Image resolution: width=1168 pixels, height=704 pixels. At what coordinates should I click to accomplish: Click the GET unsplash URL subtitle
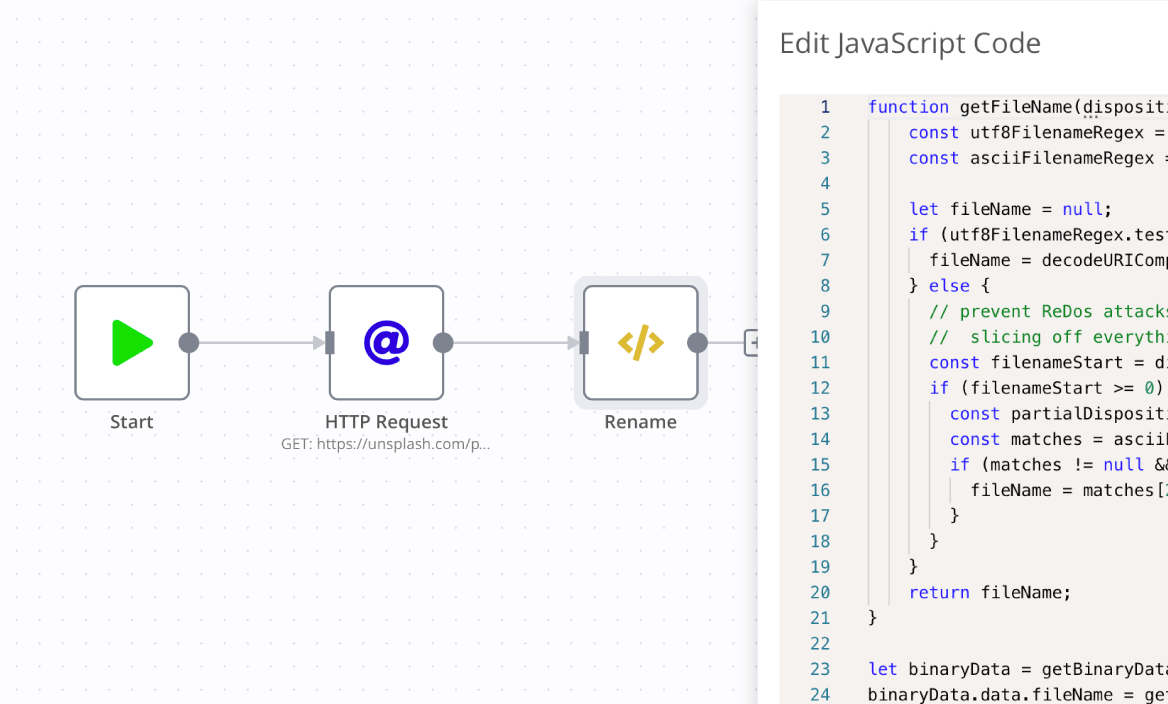click(x=386, y=444)
